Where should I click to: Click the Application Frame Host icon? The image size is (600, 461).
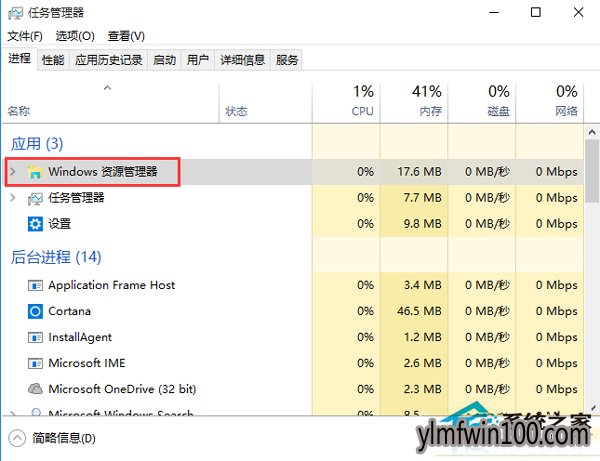tap(35, 285)
